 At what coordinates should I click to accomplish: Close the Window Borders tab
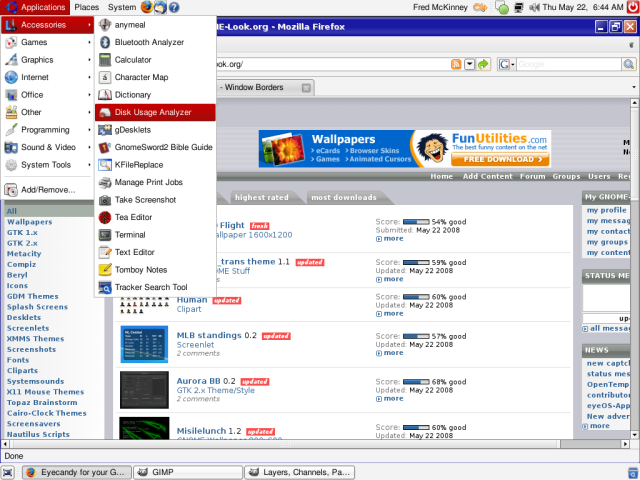pos(306,88)
